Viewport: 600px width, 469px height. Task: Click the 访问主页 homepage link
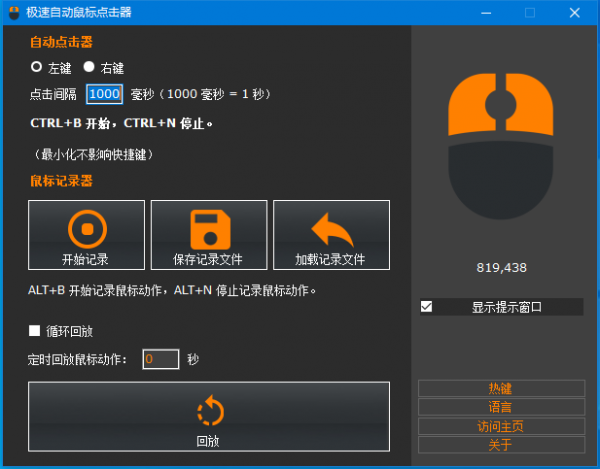pyautogui.click(x=502, y=426)
